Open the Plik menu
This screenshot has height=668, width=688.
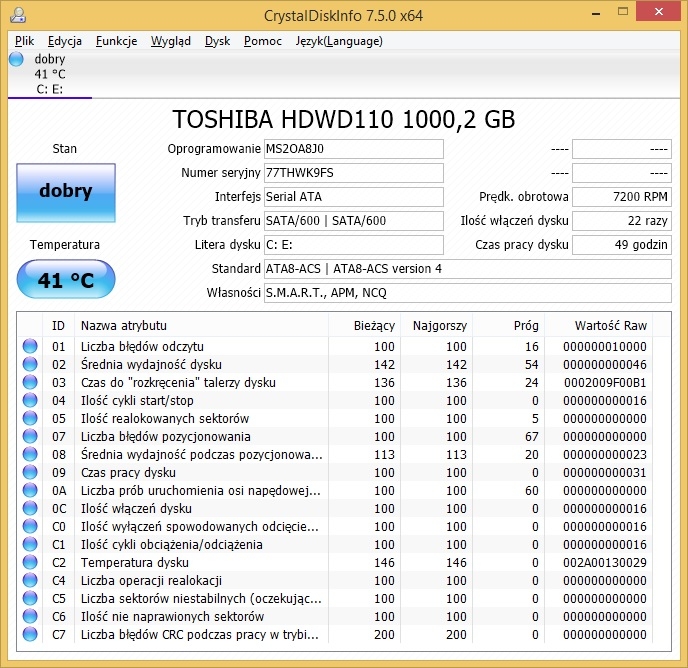point(25,41)
